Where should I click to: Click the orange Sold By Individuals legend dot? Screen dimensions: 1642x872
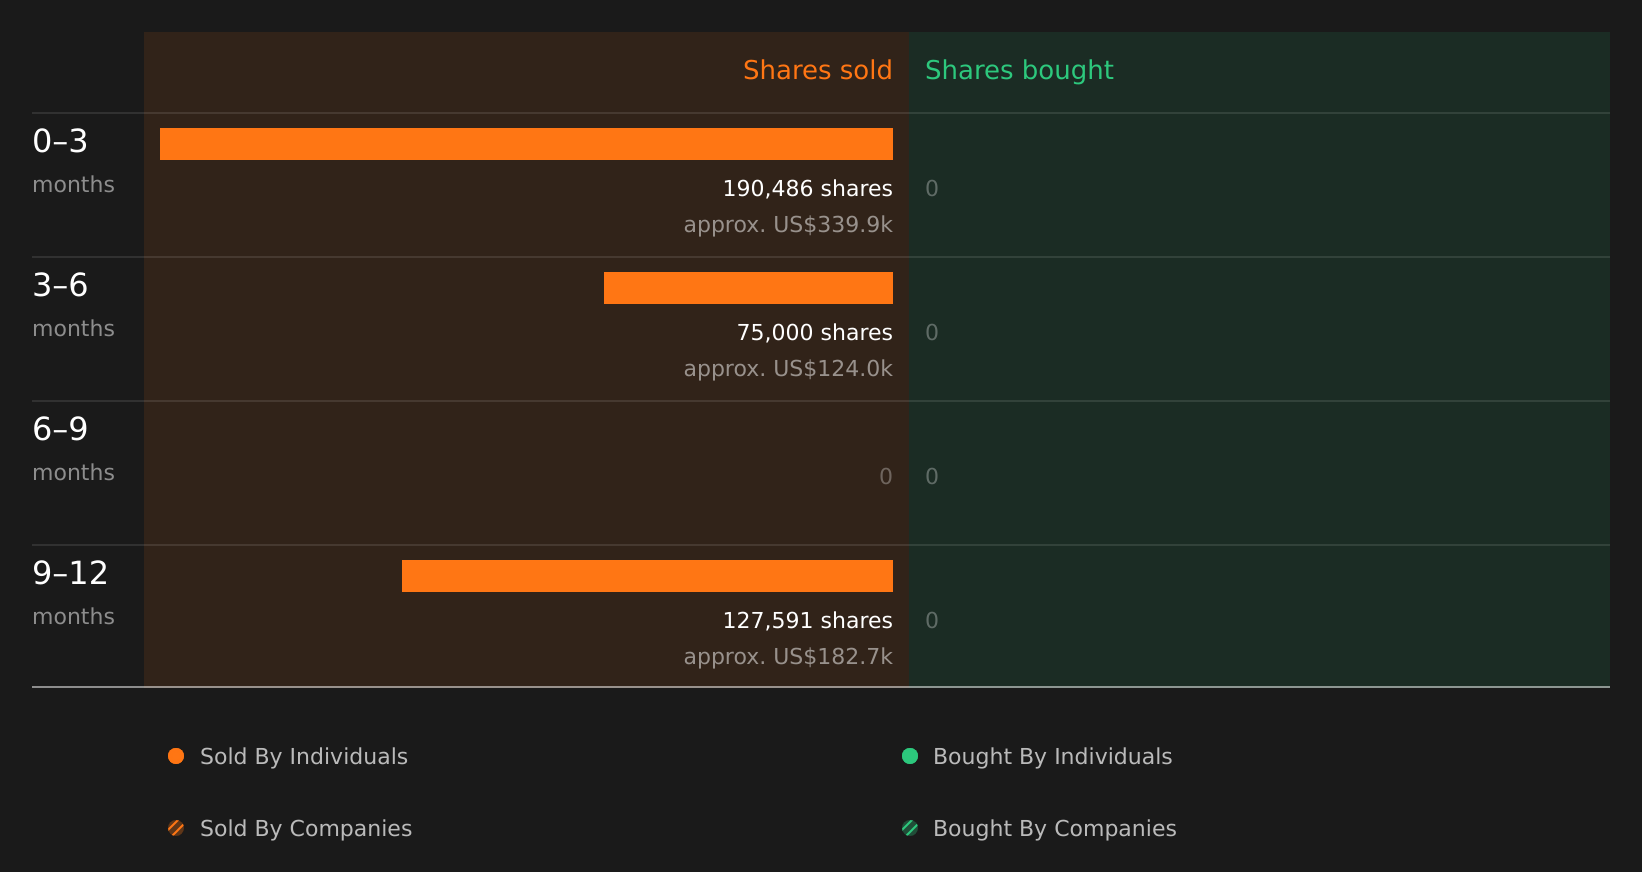(176, 756)
